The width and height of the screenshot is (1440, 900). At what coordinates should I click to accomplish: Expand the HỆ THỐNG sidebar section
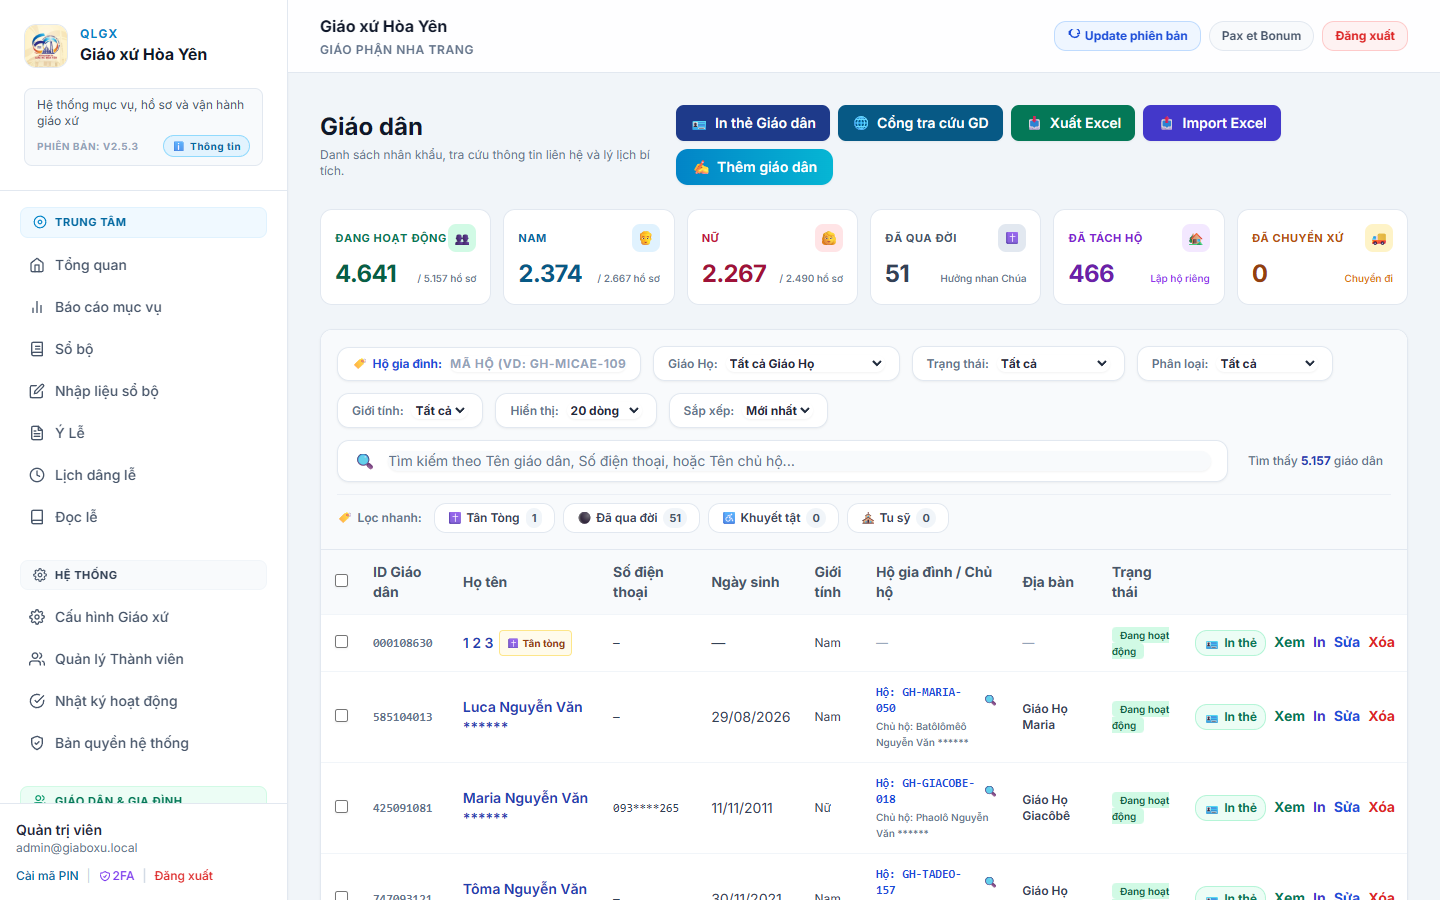click(143, 575)
